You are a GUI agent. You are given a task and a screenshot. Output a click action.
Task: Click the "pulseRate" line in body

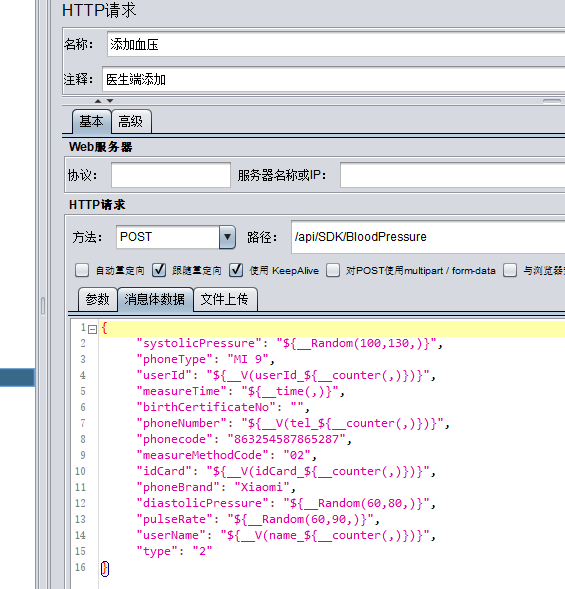click(258, 519)
